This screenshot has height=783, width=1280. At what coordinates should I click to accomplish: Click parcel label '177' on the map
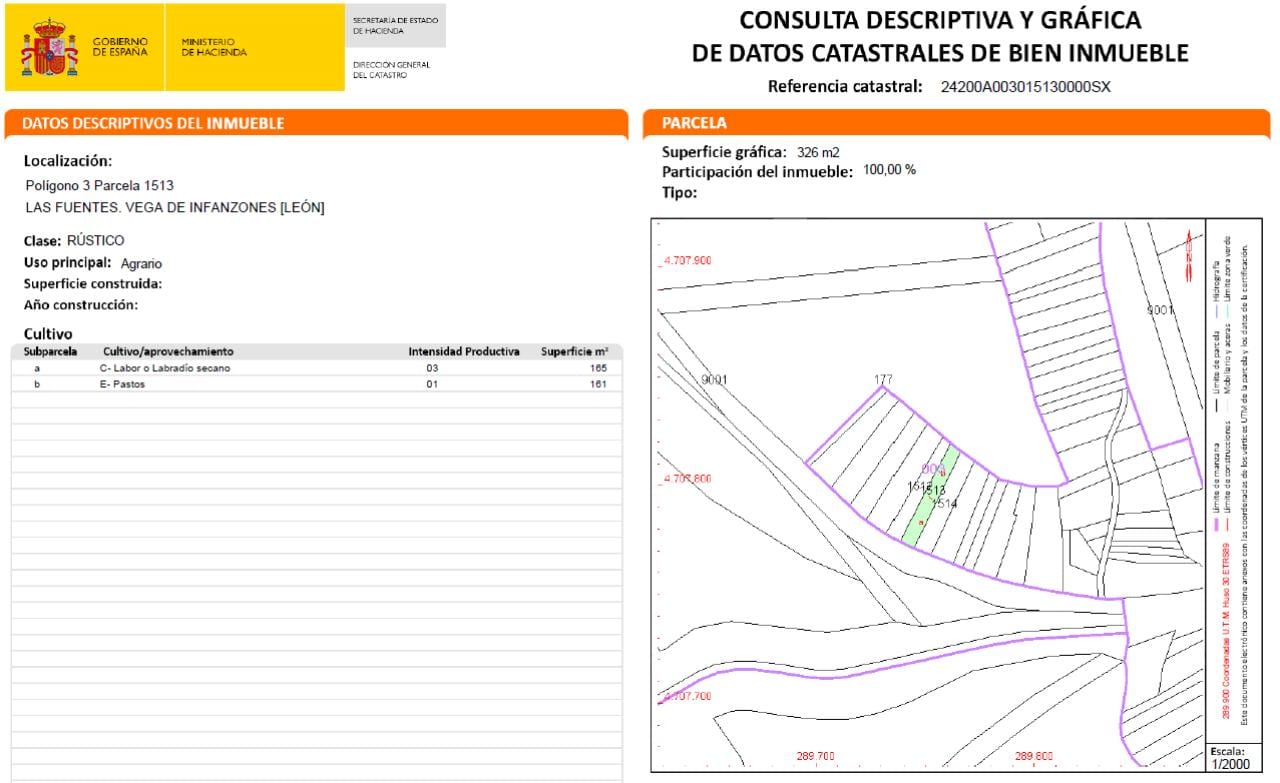click(882, 379)
